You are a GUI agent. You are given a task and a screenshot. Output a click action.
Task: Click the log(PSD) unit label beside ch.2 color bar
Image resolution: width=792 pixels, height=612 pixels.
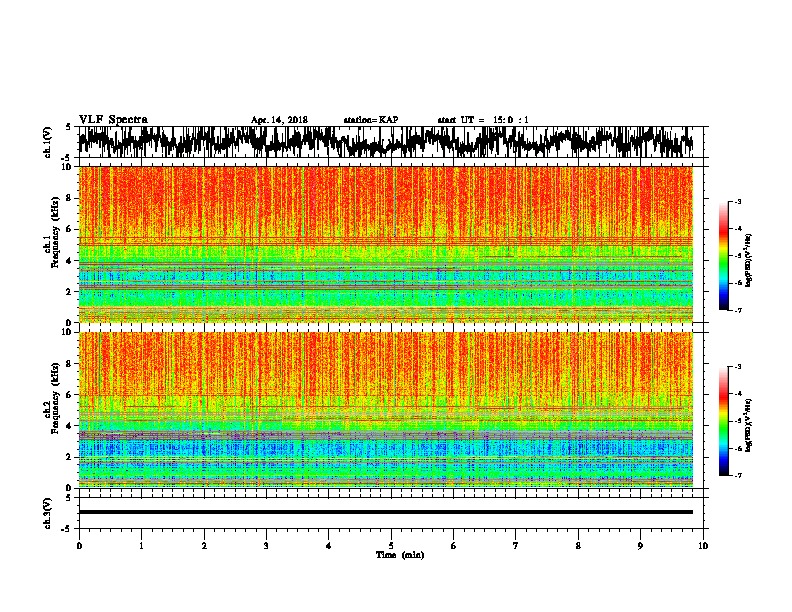(x=749, y=425)
